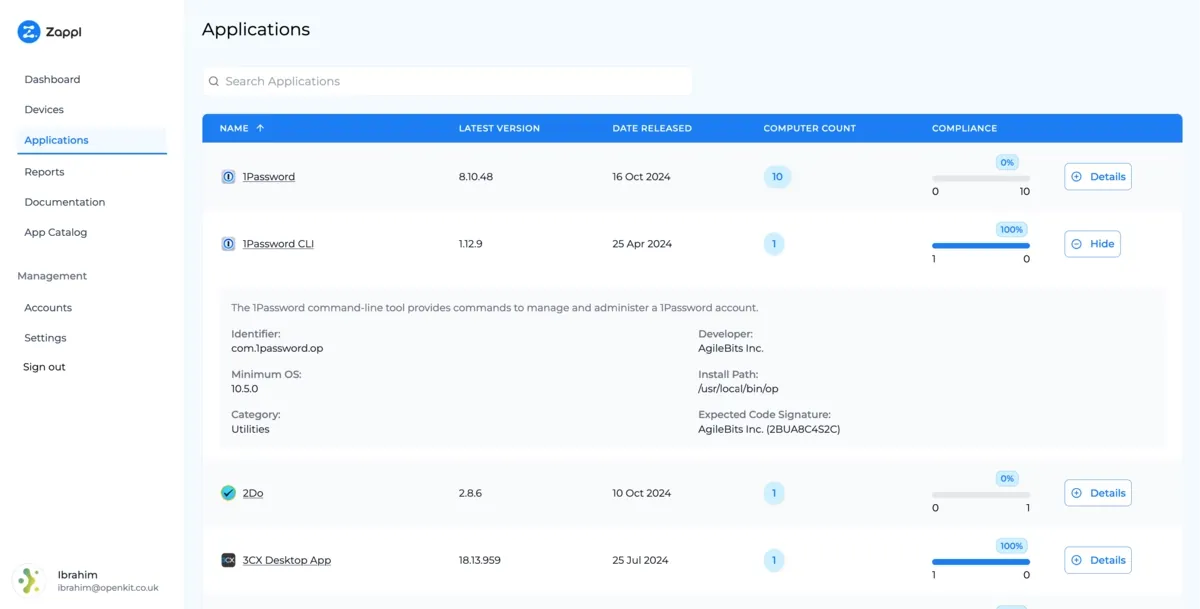Open the App Catalog page

pyautogui.click(x=54, y=231)
